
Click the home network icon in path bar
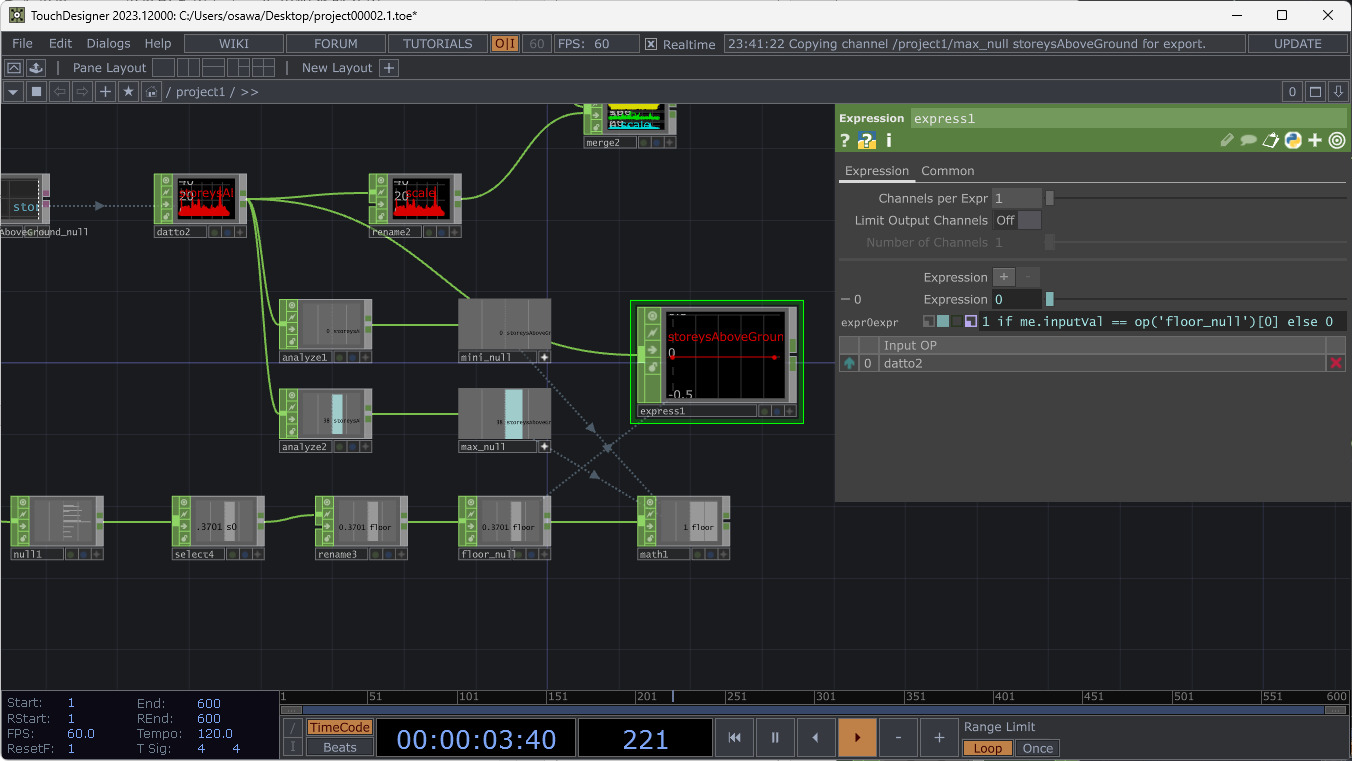point(151,92)
